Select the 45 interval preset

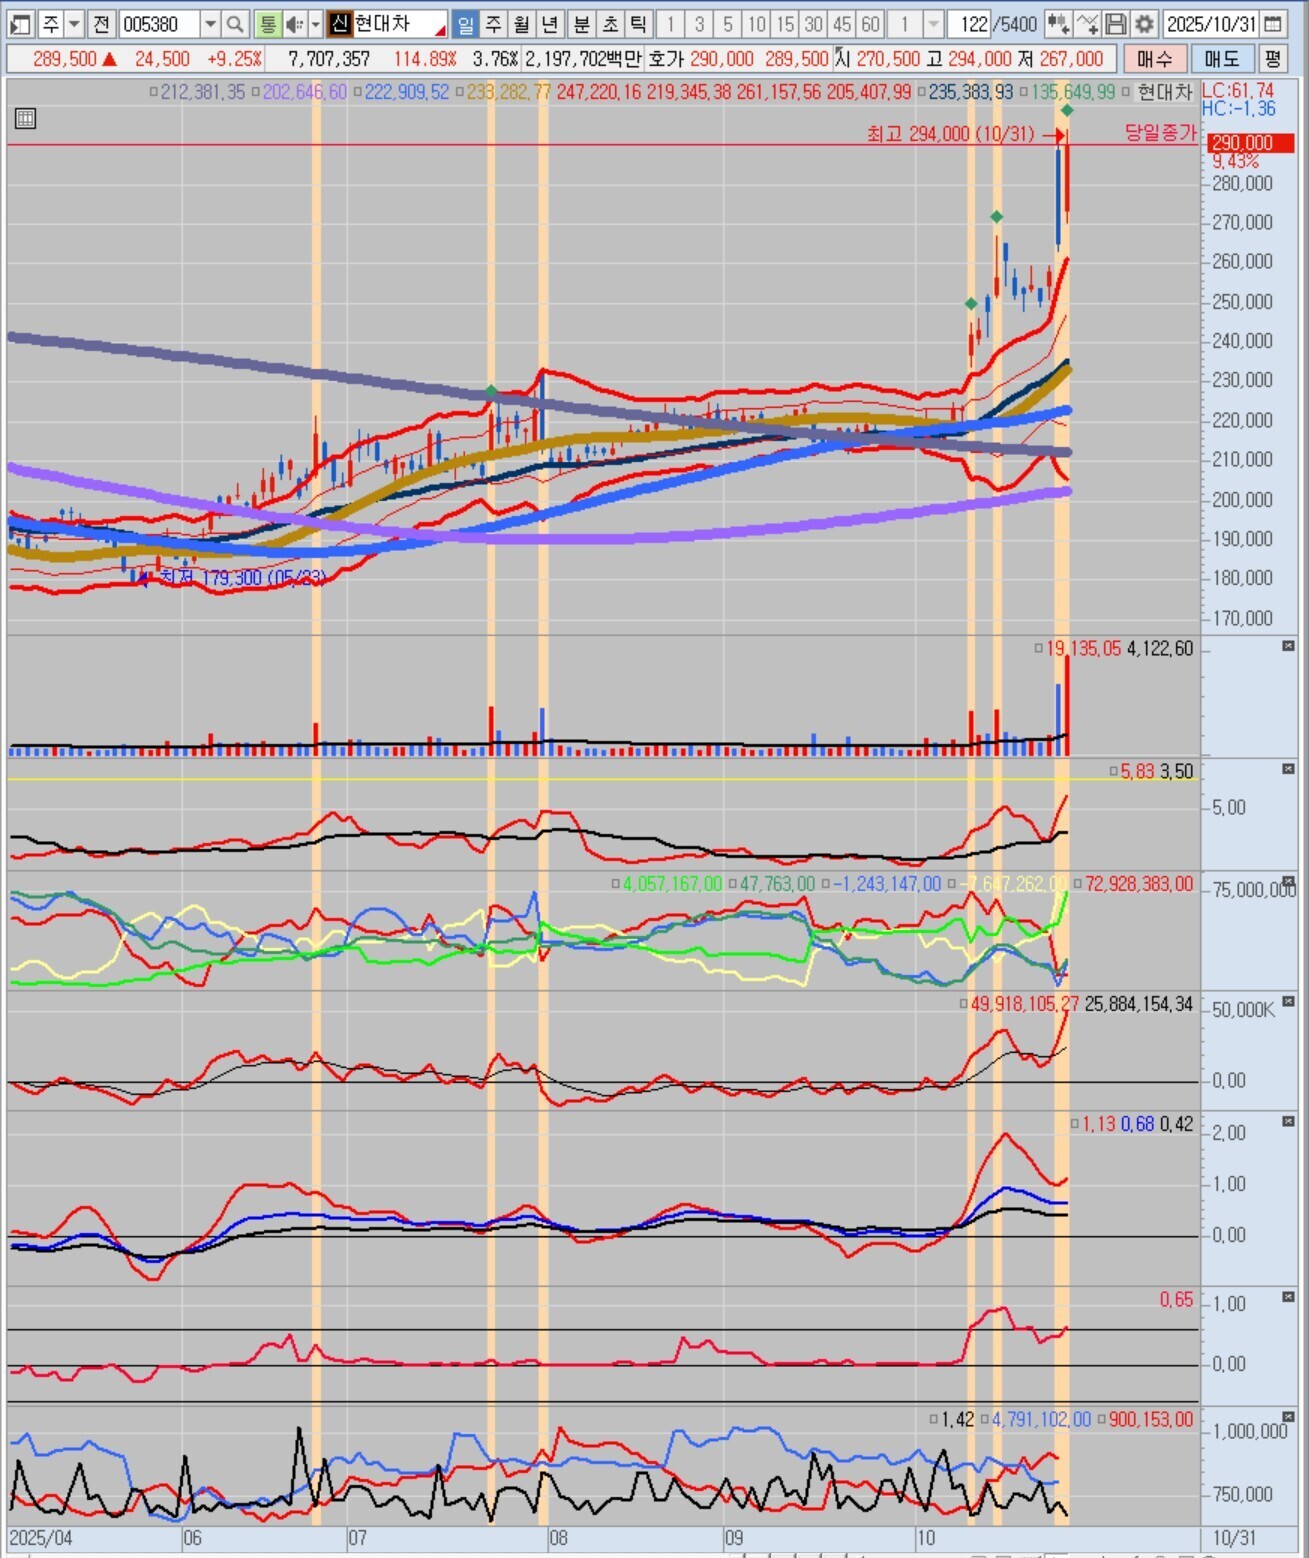click(842, 24)
